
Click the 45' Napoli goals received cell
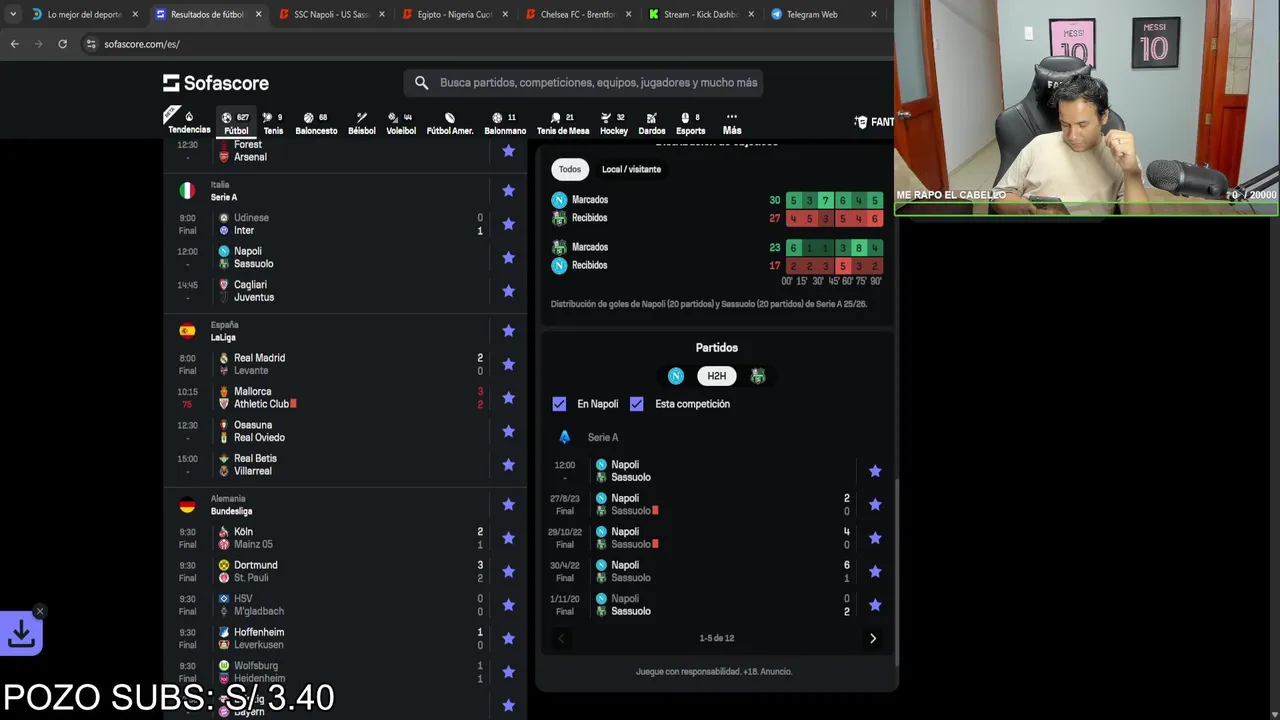click(x=842, y=266)
